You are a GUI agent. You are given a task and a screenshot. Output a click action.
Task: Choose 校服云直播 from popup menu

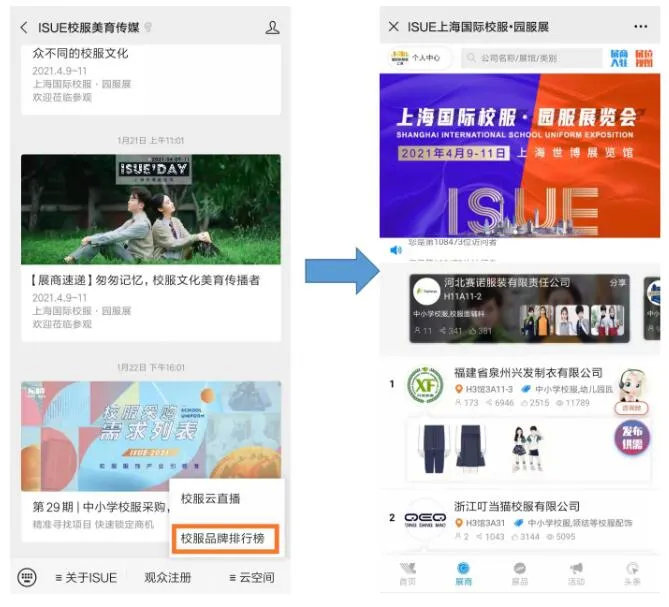coord(210,499)
